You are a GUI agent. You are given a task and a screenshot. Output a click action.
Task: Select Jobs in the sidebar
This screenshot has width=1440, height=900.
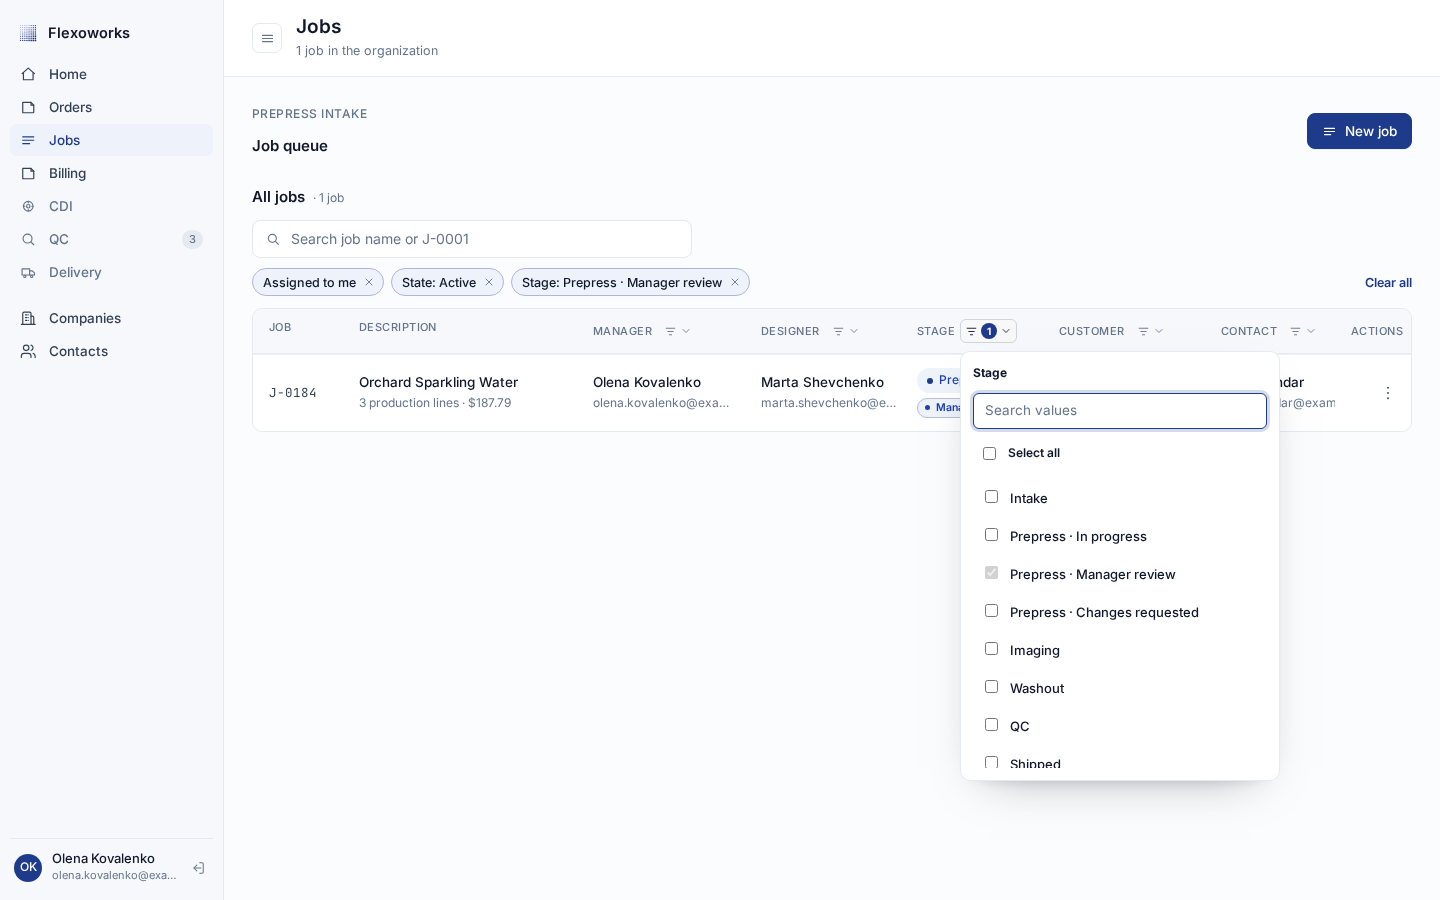tap(111, 140)
